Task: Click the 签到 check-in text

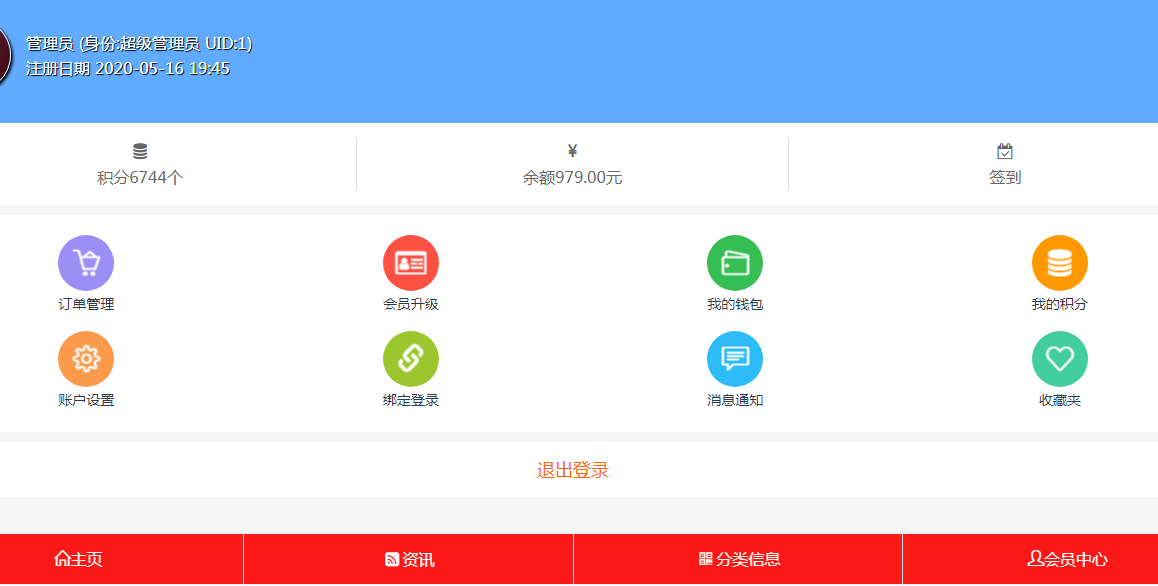Action: pyautogui.click(x=1005, y=177)
